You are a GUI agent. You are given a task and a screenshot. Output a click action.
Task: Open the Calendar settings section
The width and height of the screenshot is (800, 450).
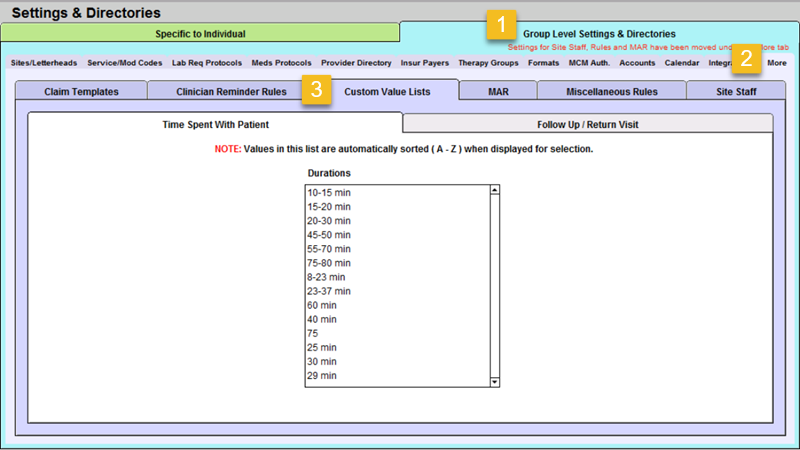tap(680, 63)
